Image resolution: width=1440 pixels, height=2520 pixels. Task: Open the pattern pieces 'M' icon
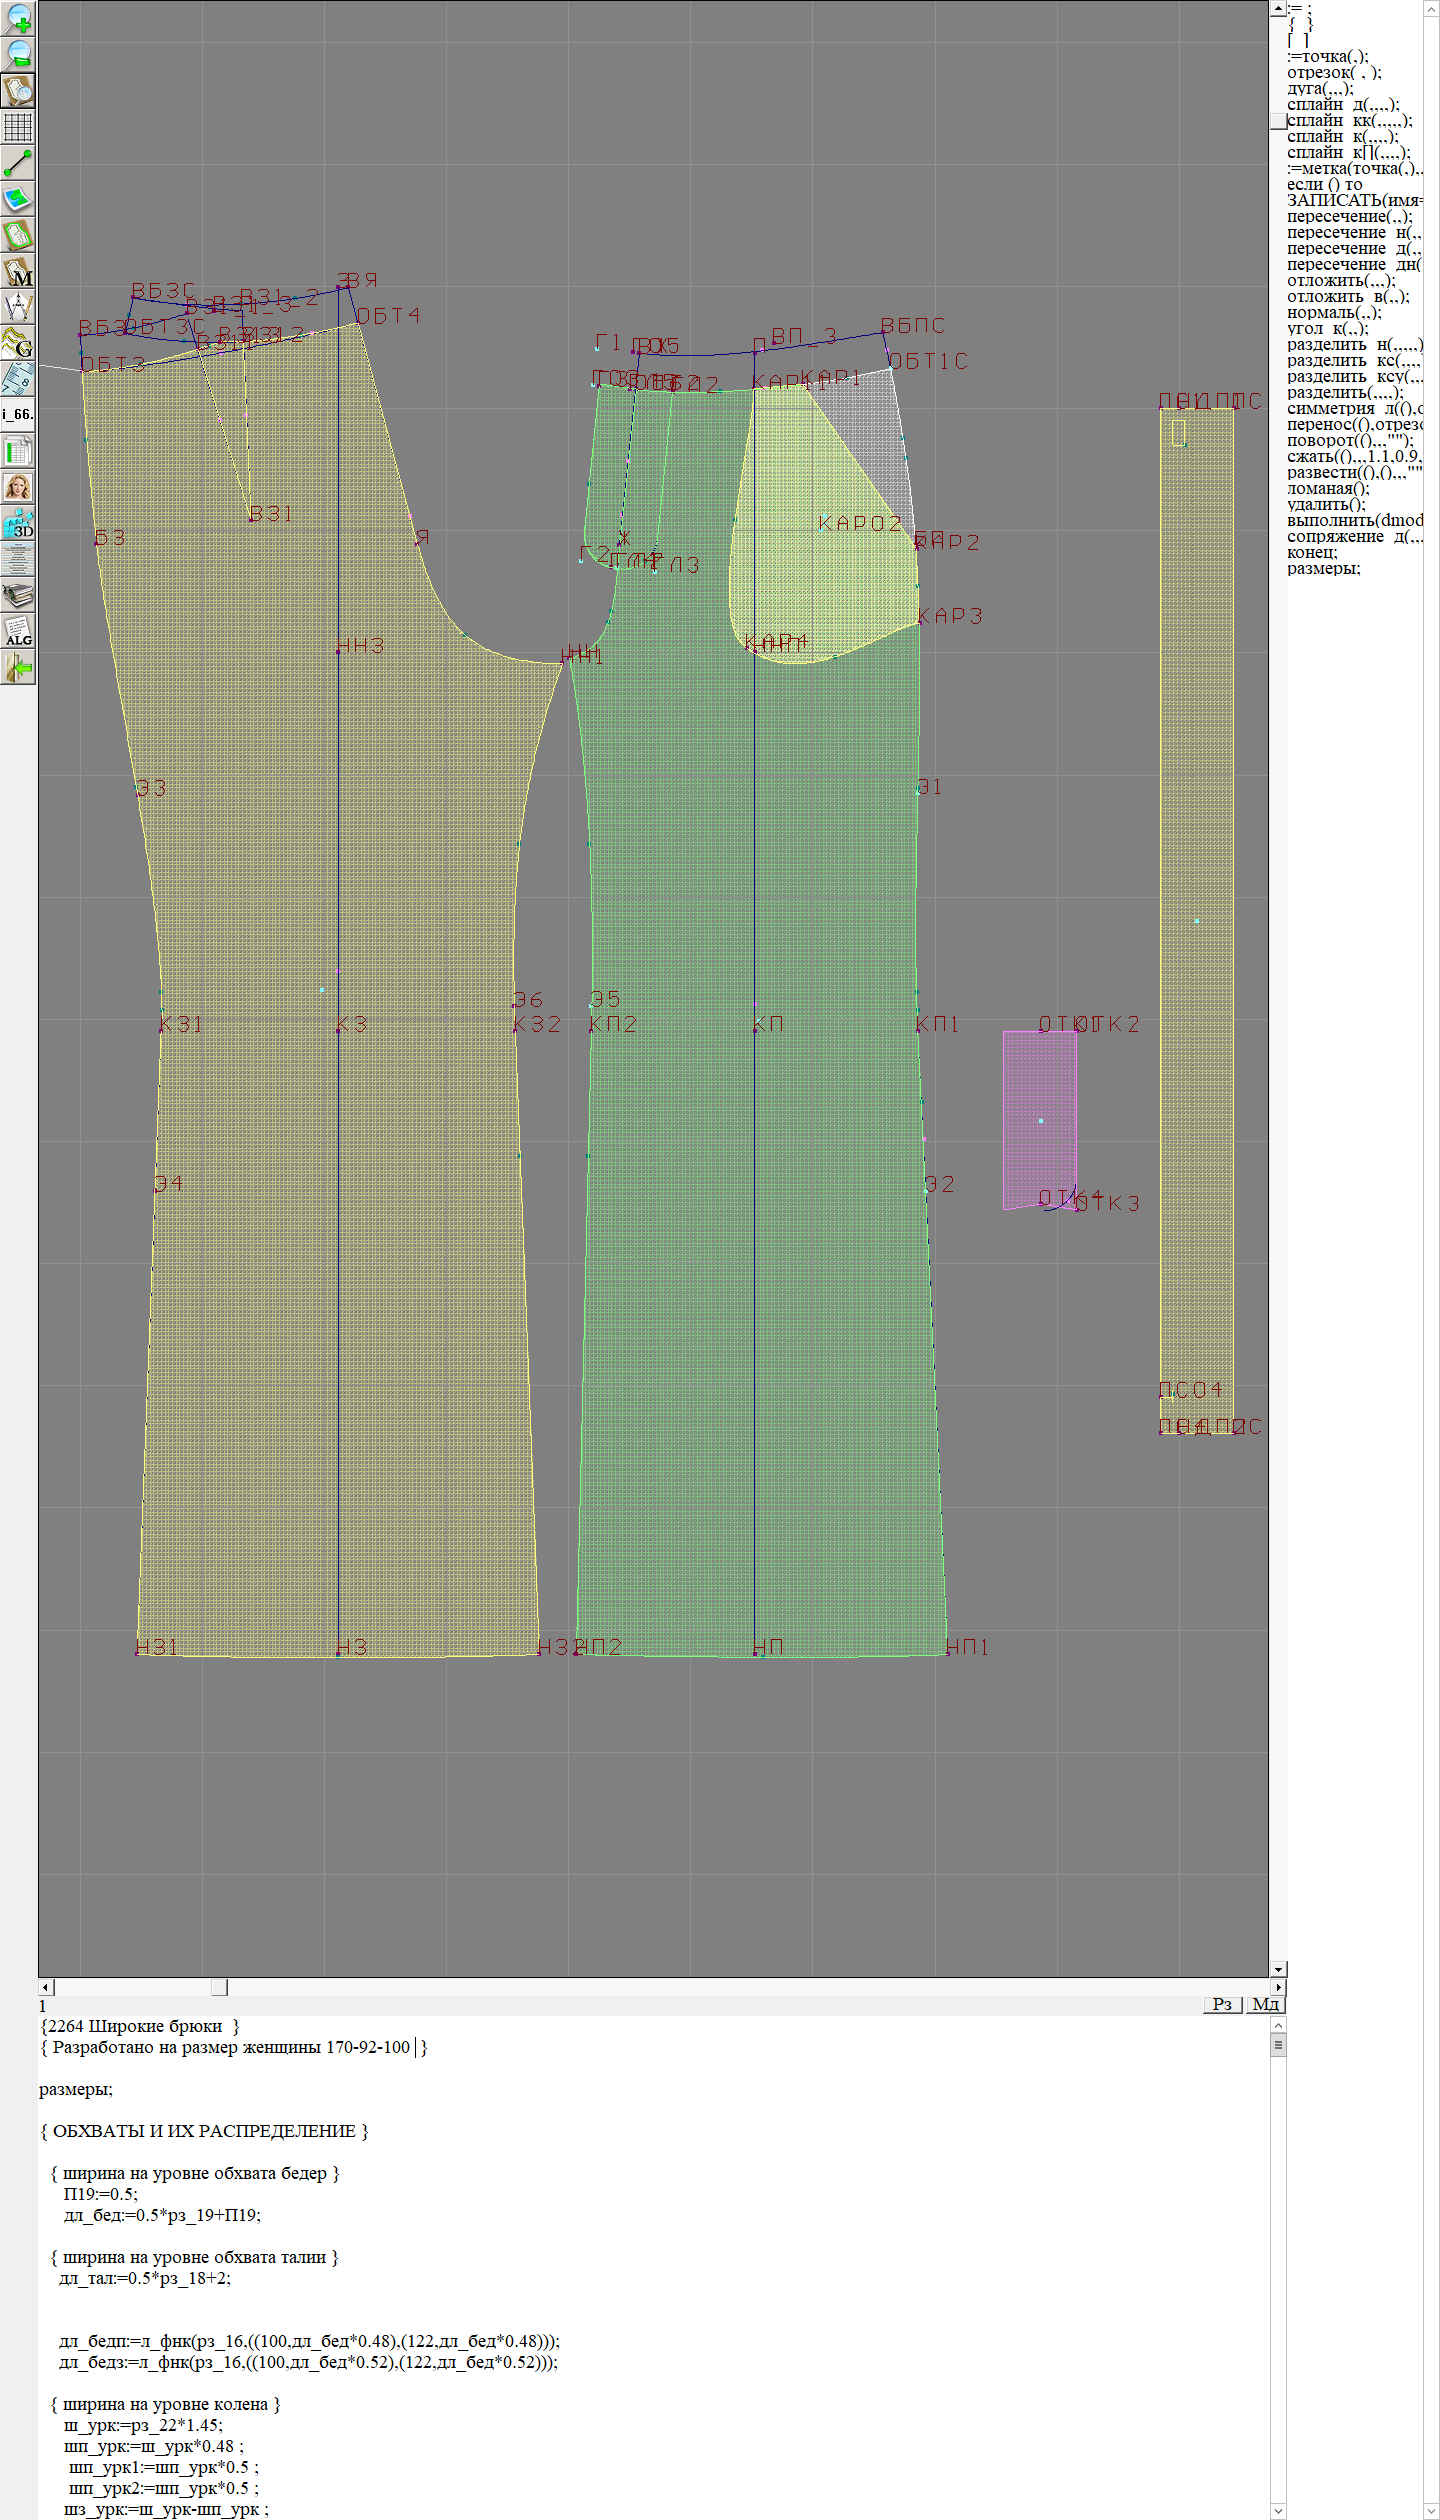click(18, 271)
